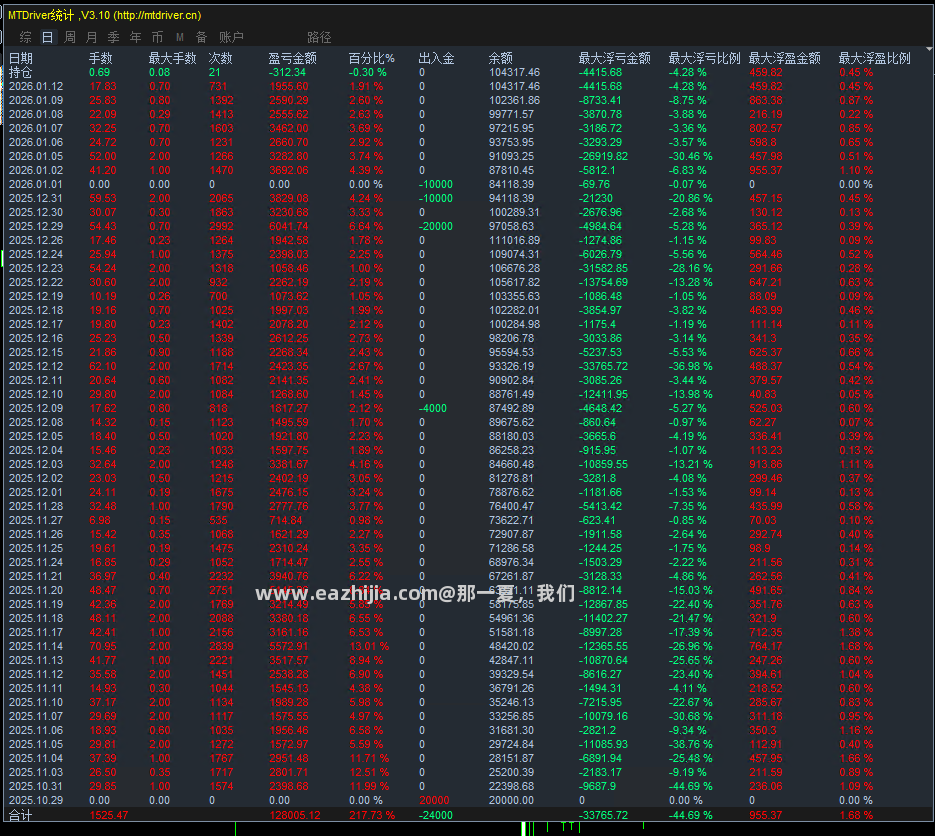Click the 合计 total row label
This screenshot has width=935, height=836.
click(x=21, y=815)
